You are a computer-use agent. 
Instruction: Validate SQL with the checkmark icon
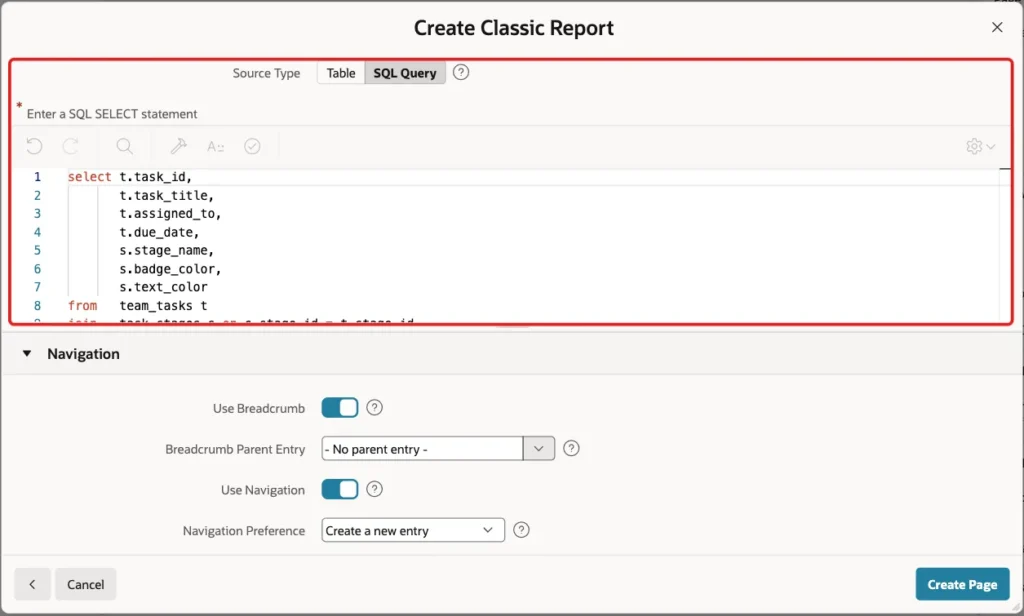(252, 146)
